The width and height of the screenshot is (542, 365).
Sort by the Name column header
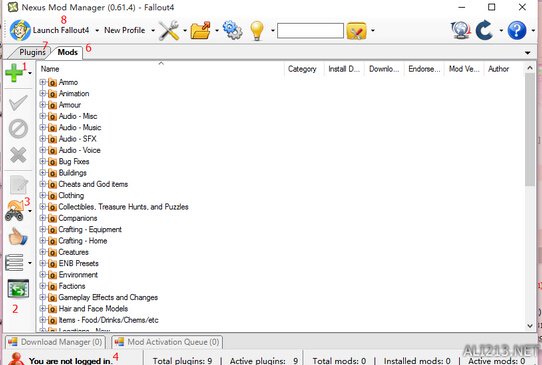160,69
